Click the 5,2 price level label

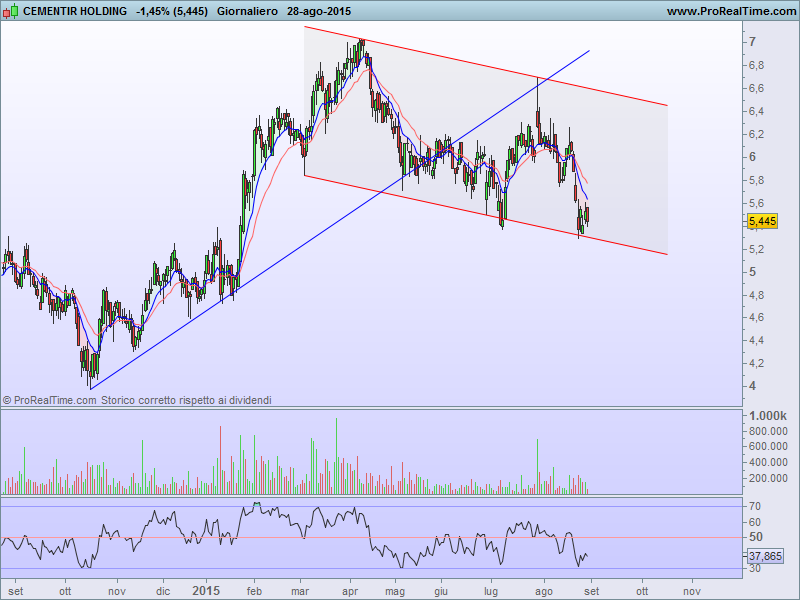(x=757, y=249)
